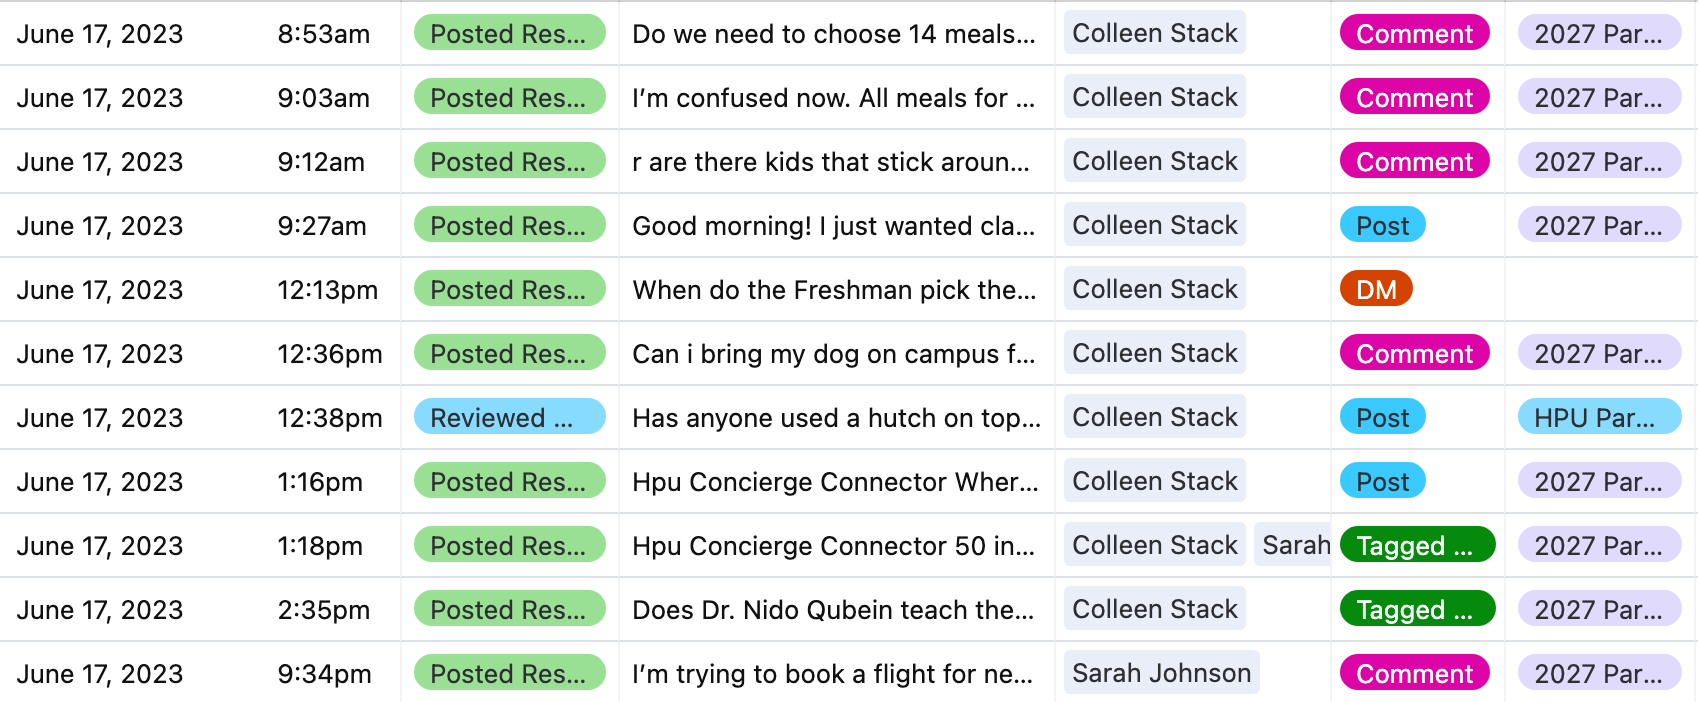Viewport: 1698px width, 702px height.
Task: Click the orange DM type tag
Action: click(1375, 290)
